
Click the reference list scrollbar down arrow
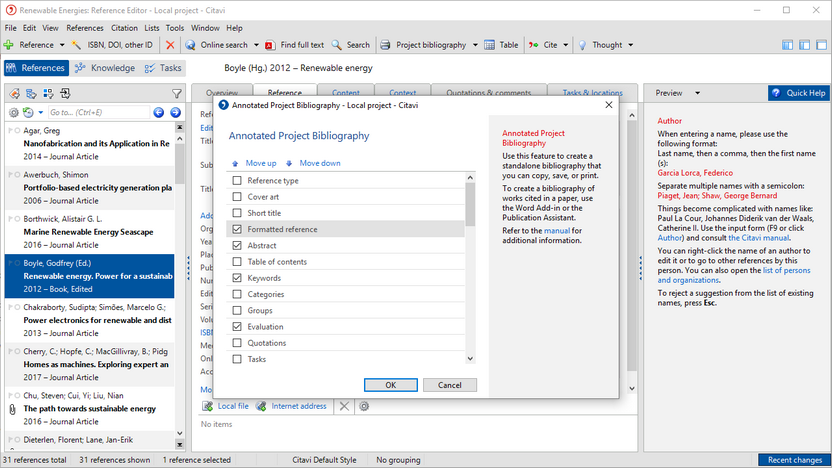click(x=179, y=433)
